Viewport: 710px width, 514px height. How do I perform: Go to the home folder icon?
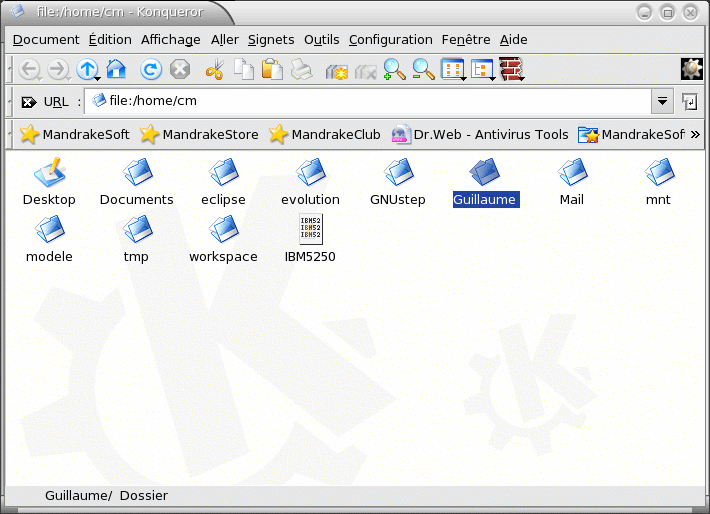[x=116, y=69]
